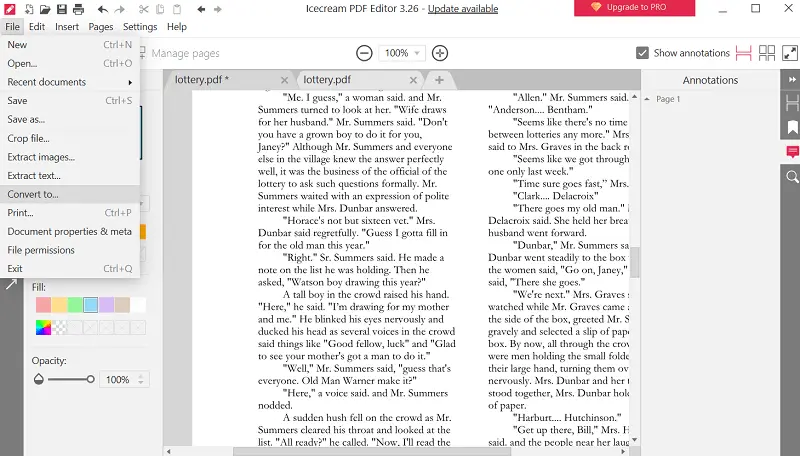Open the Help menu
This screenshot has height=456, width=800.
pyautogui.click(x=177, y=27)
